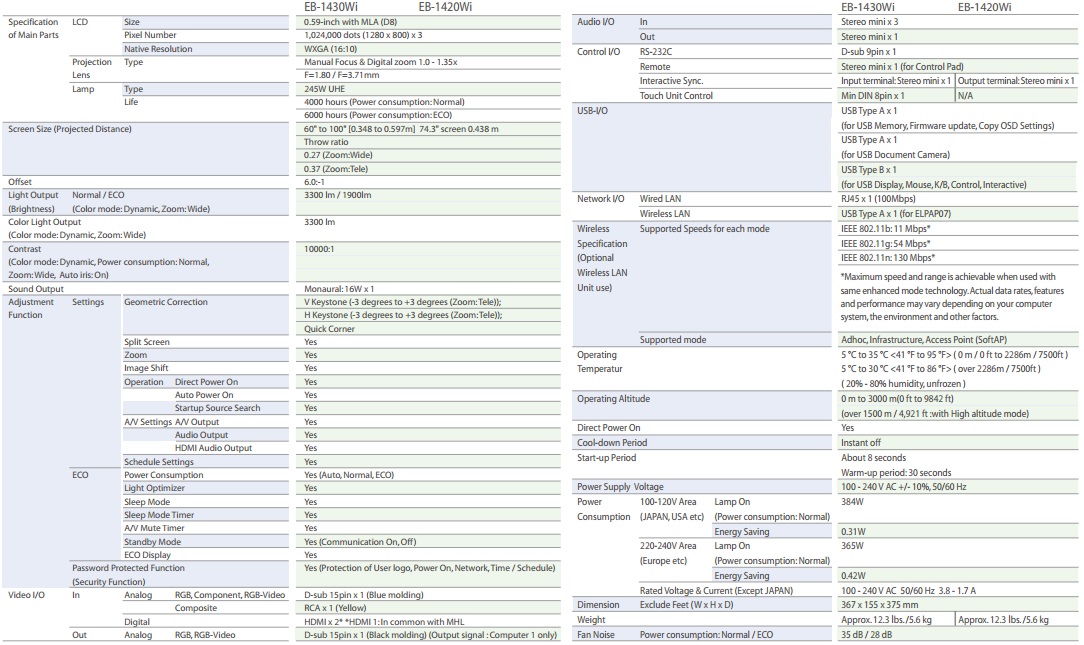This screenshot has width=1084, height=645.
Task: Select the 'Geometric Correction' label
Action: [166, 303]
